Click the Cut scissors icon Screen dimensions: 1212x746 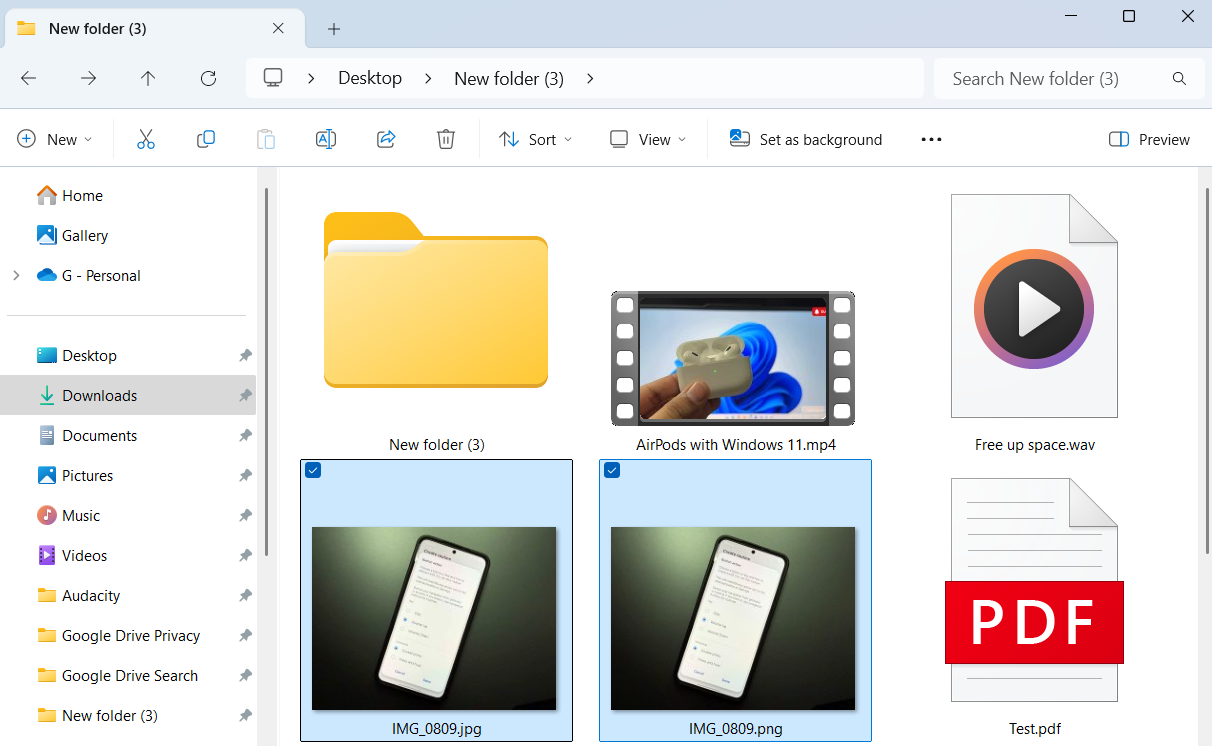[146, 139]
